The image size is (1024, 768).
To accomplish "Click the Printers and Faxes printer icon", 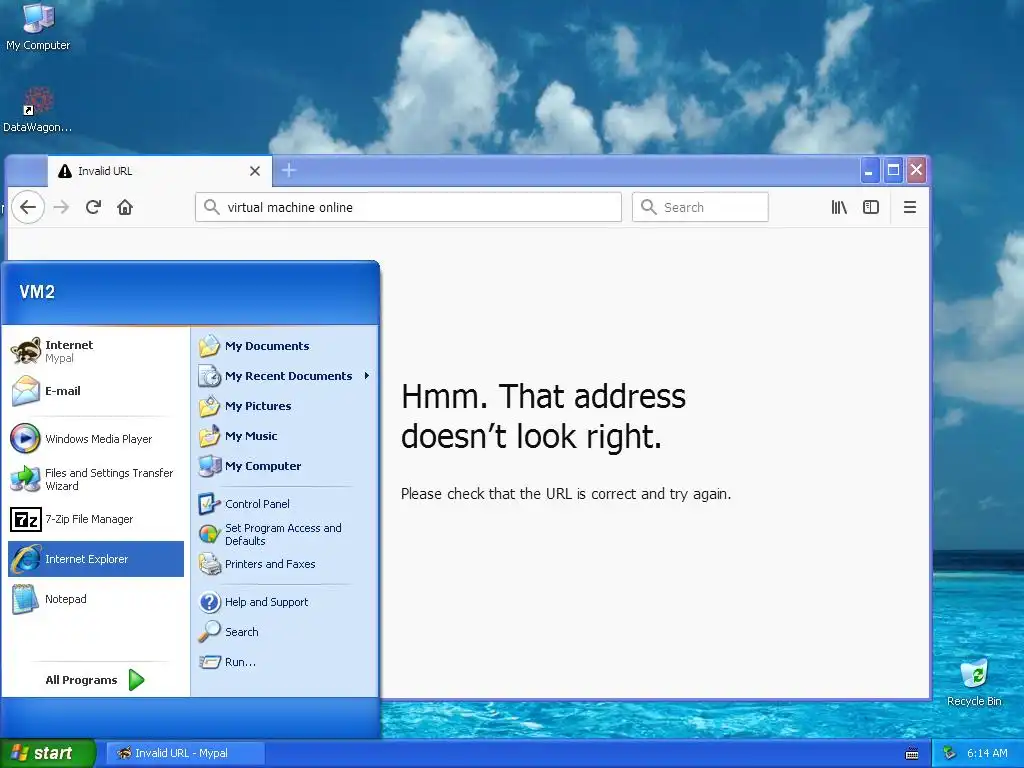I will tap(210, 564).
